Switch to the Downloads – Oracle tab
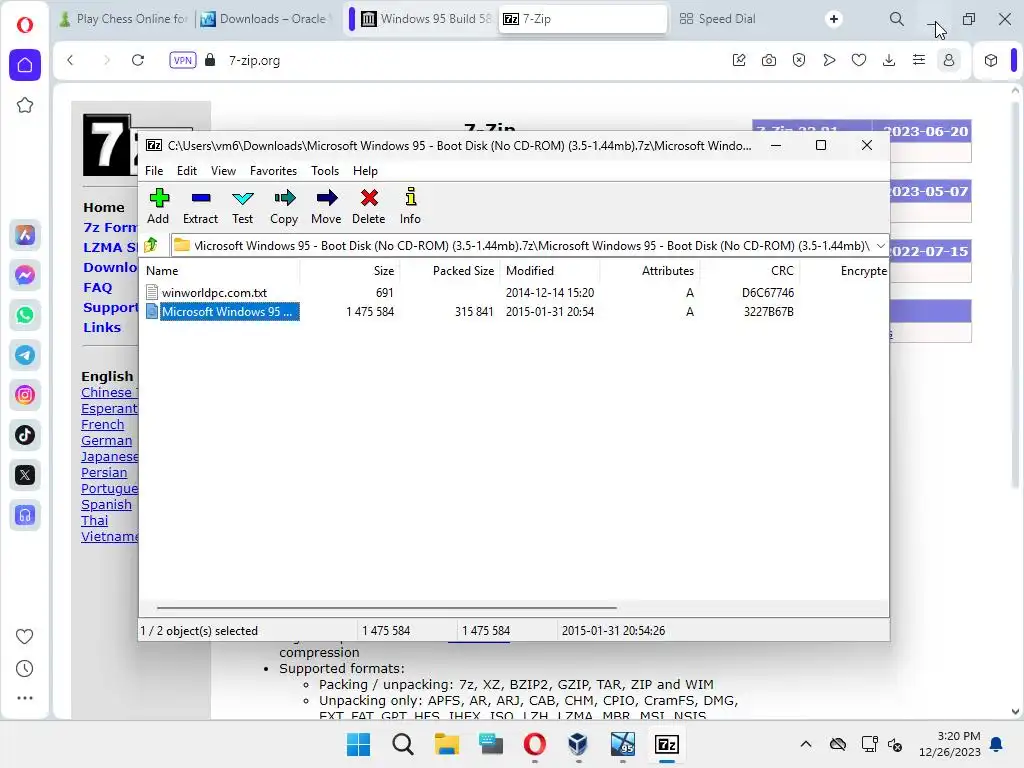 pyautogui.click(x=264, y=19)
